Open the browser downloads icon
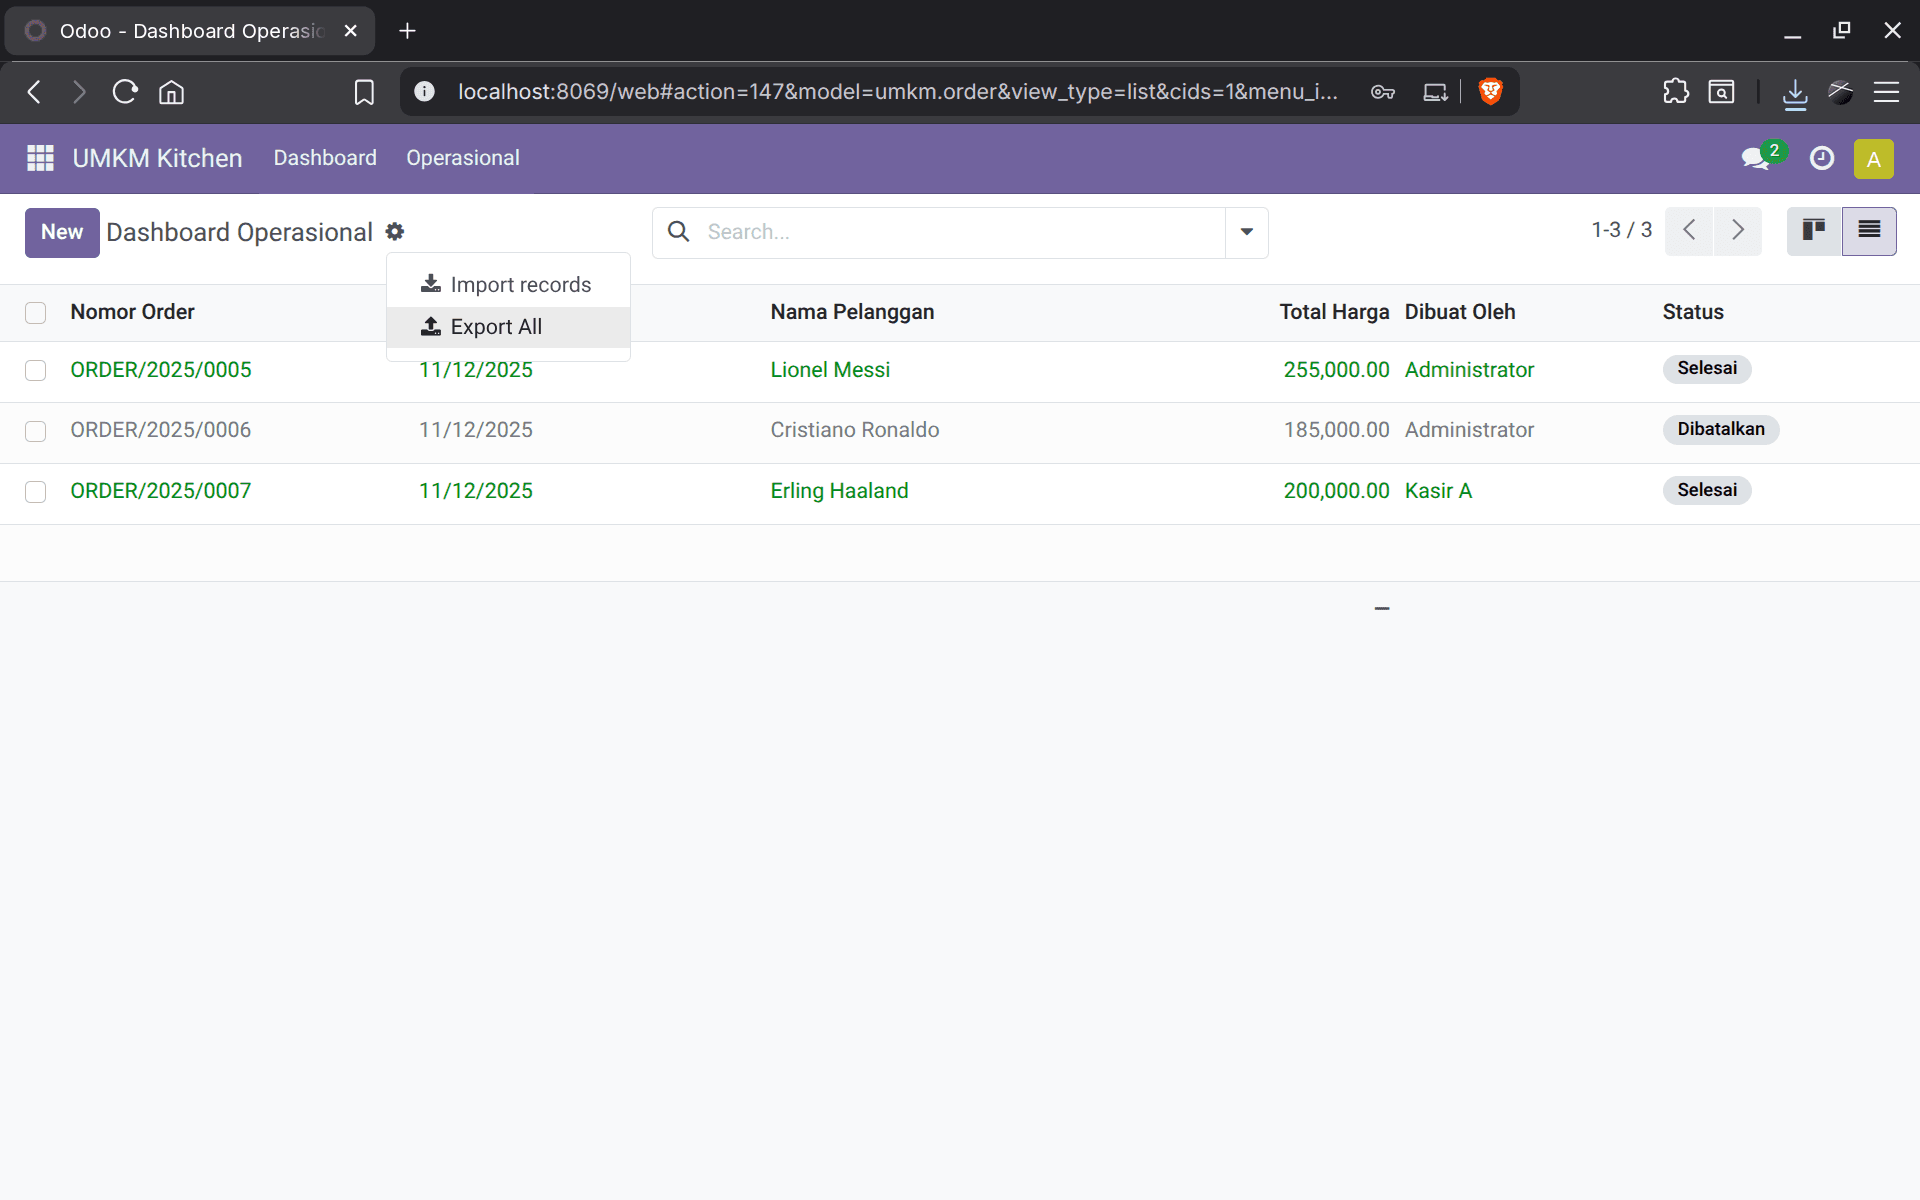Viewport: 1920px width, 1200px height. 1795,94
